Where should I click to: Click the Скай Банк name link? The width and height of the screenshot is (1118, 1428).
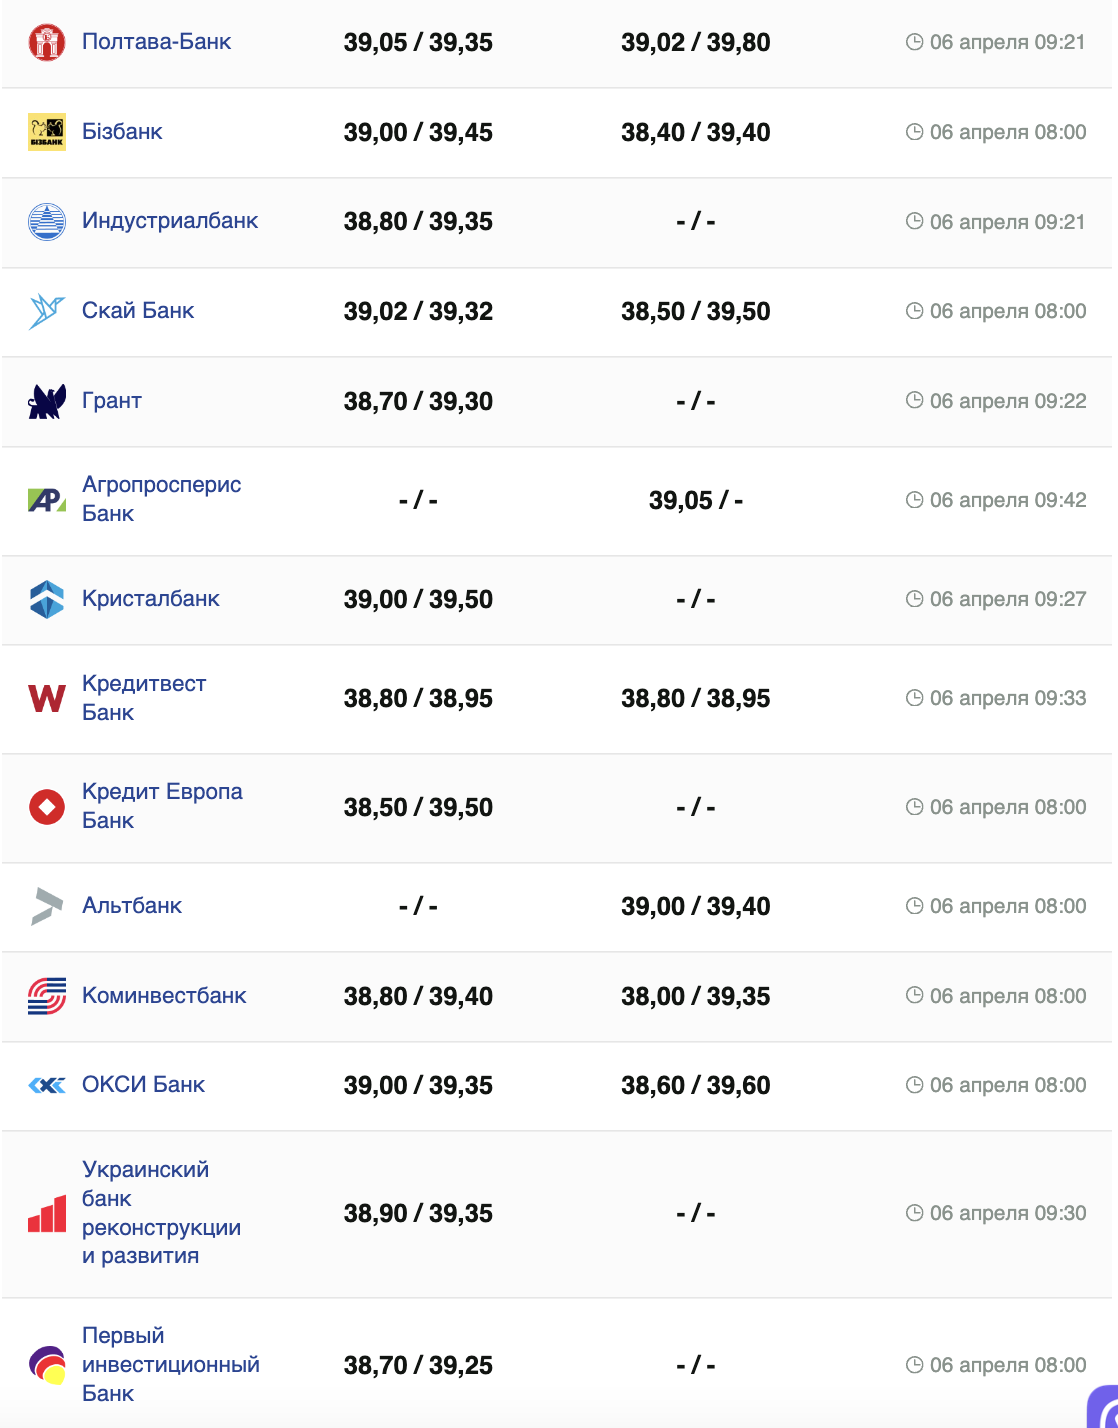pyautogui.click(x=138, y=311)
